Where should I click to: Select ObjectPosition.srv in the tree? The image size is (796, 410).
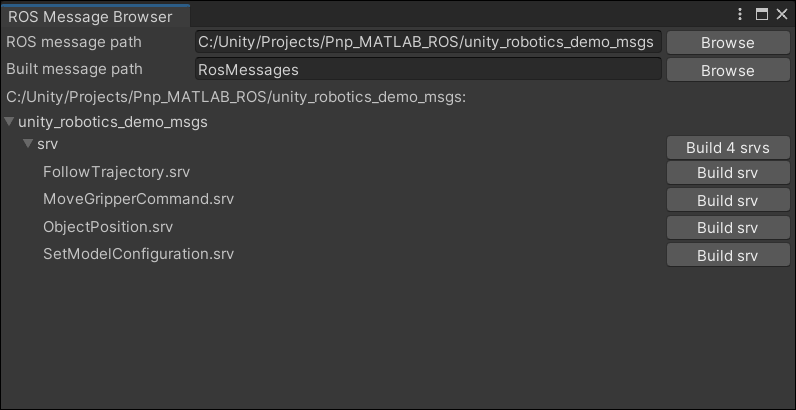(x=108, y=226)
